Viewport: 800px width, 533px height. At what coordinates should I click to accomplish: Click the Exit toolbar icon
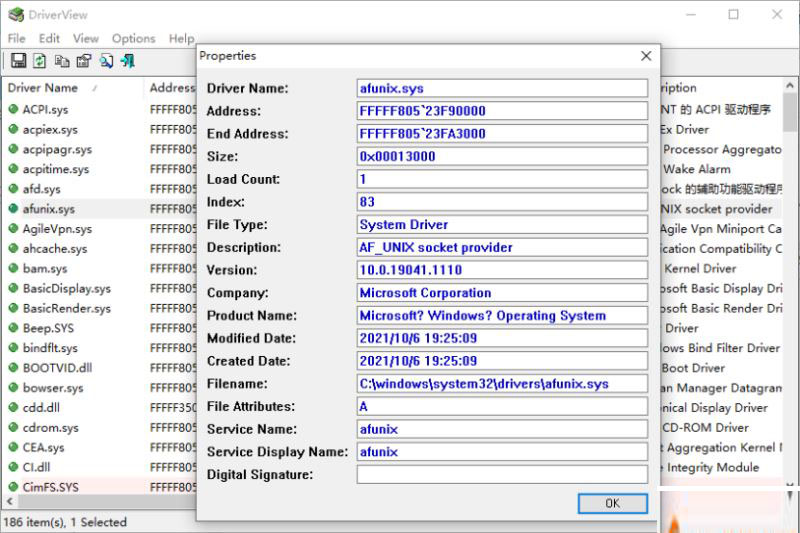128,61
